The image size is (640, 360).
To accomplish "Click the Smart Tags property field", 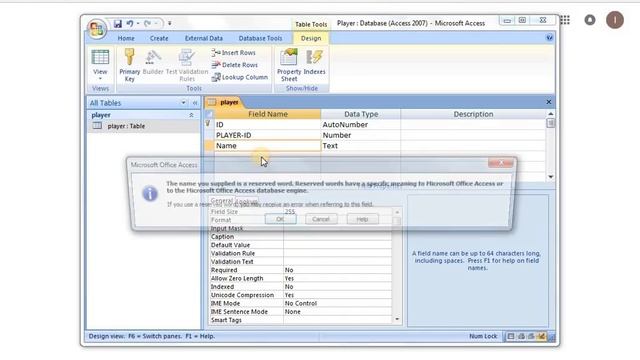I will pyautogui.click(x=338, y=320).
